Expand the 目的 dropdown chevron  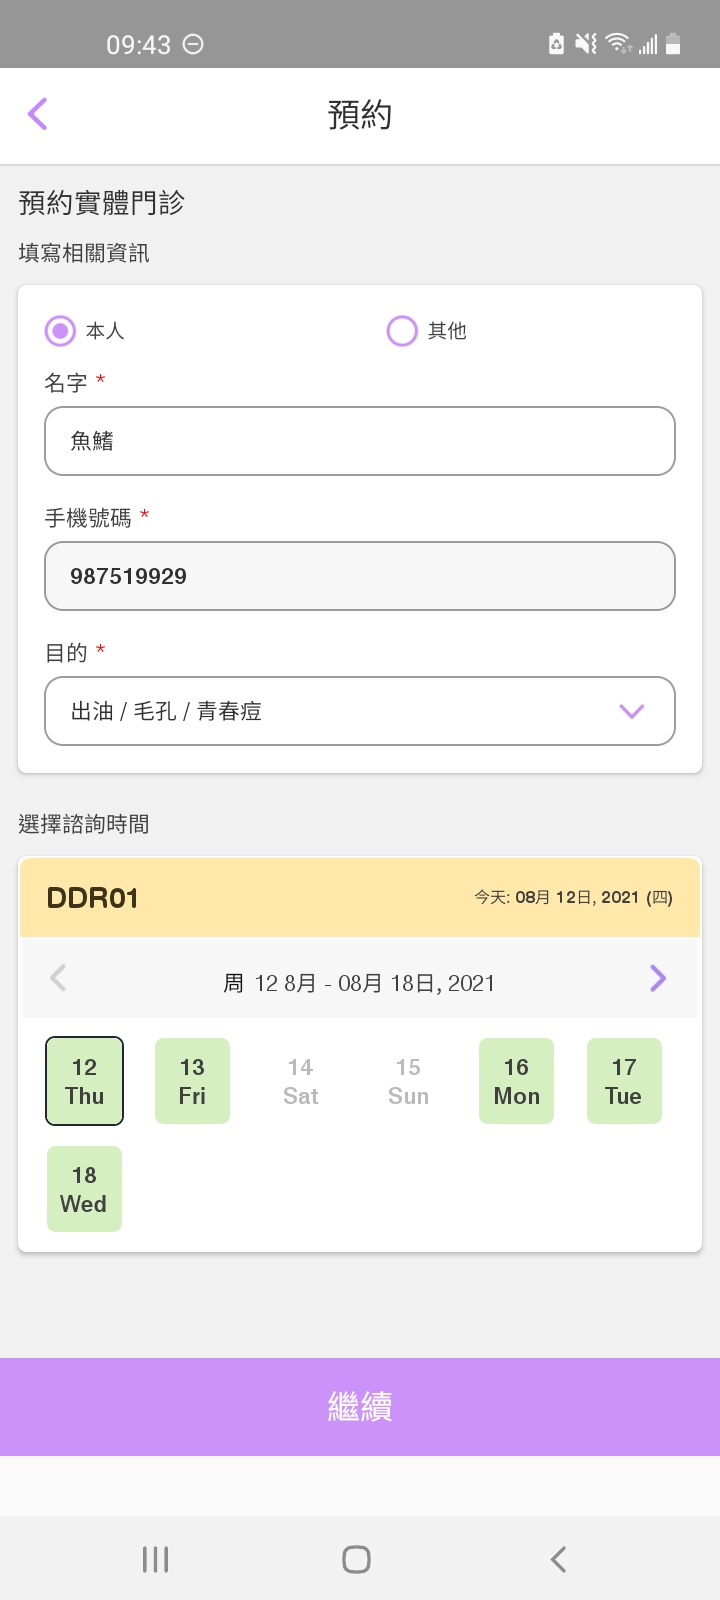click(x=631, y=711)
